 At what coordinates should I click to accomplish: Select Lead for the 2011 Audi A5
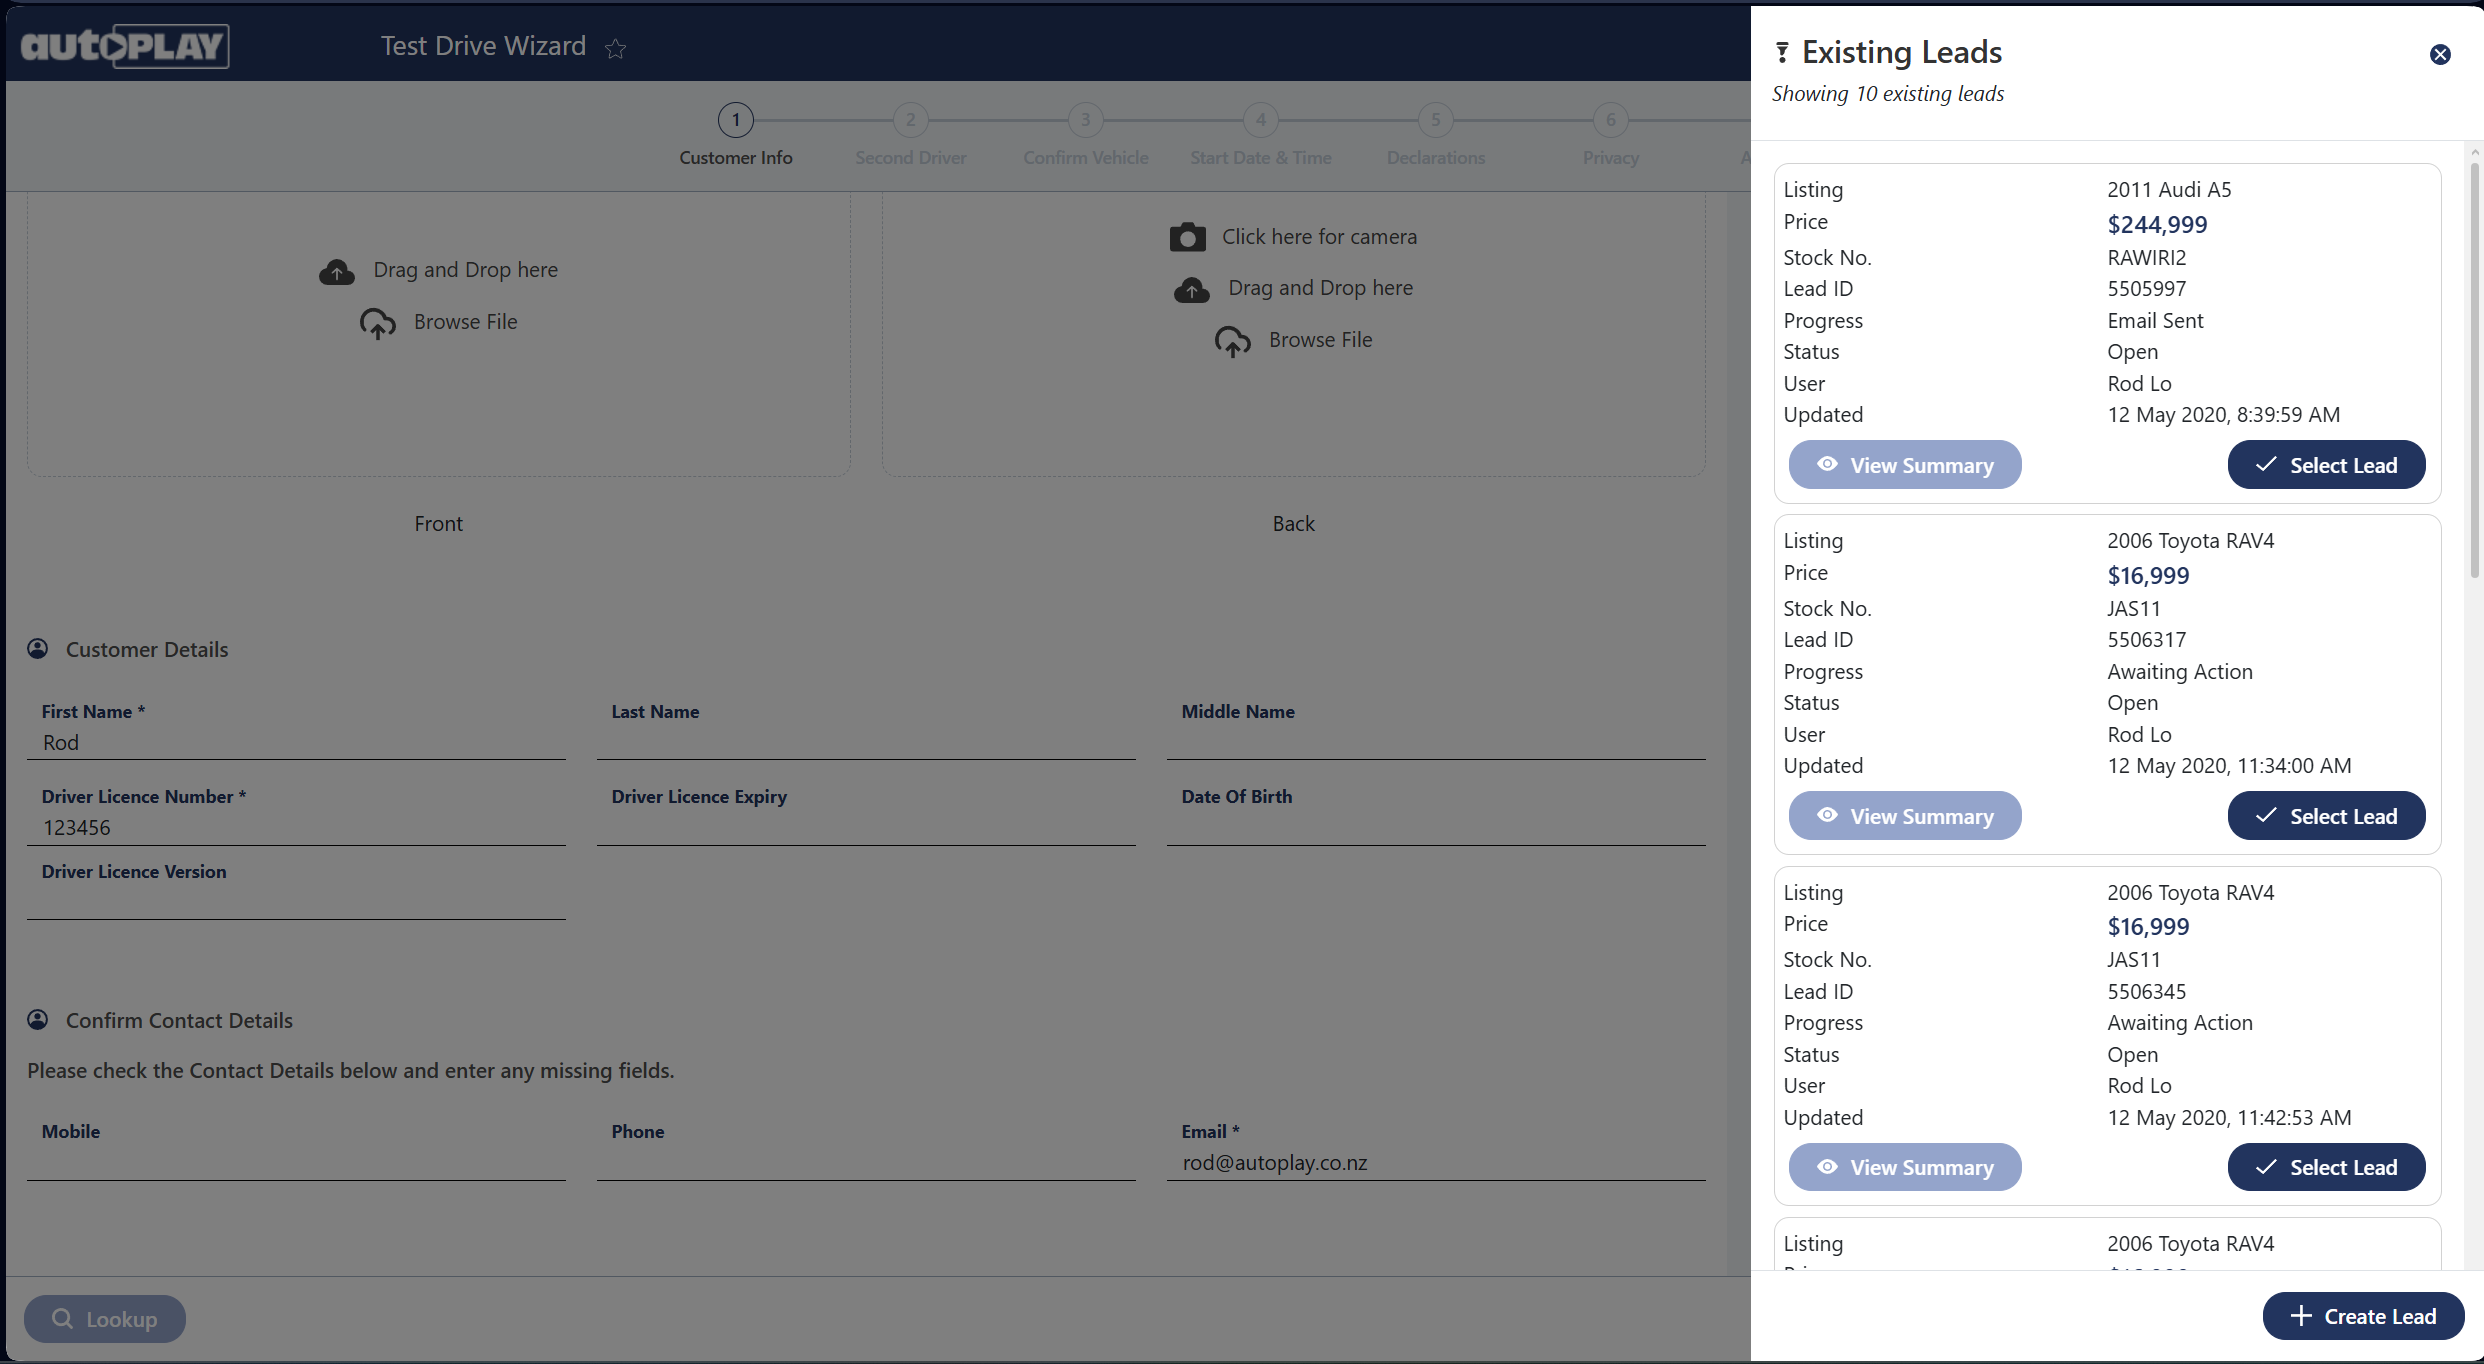2325,465
